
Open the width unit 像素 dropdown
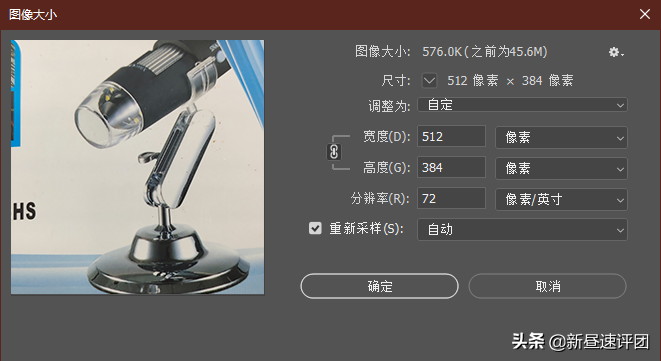coord(561,137)
